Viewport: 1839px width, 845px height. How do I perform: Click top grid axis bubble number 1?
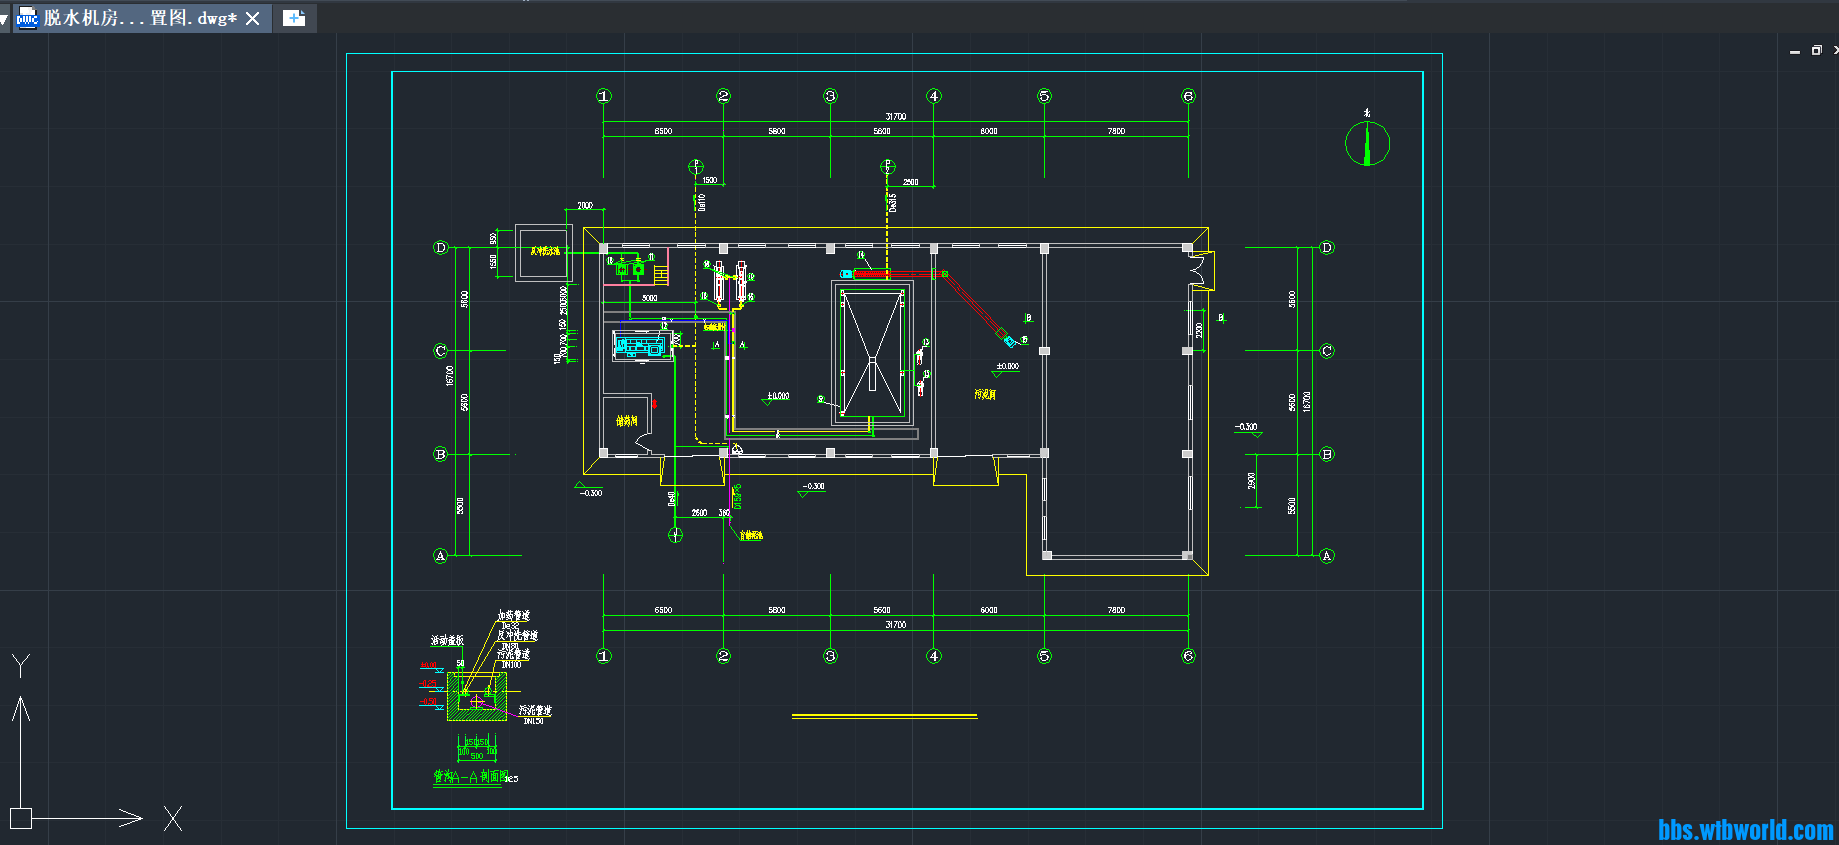[603, 96]
